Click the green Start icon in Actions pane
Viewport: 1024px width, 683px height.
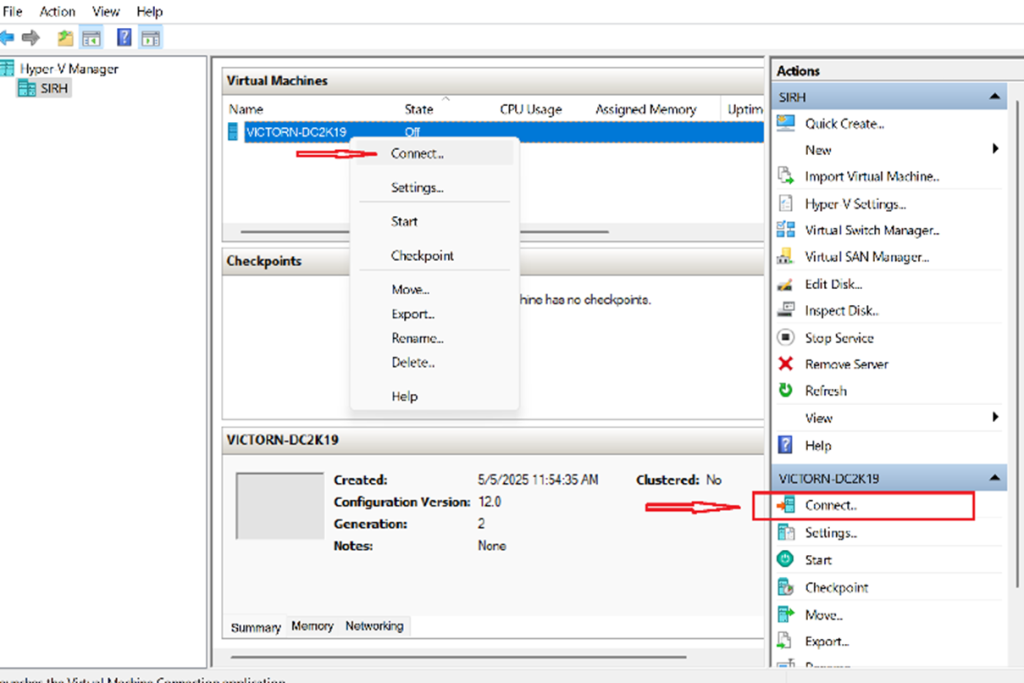tap(785, 559)
